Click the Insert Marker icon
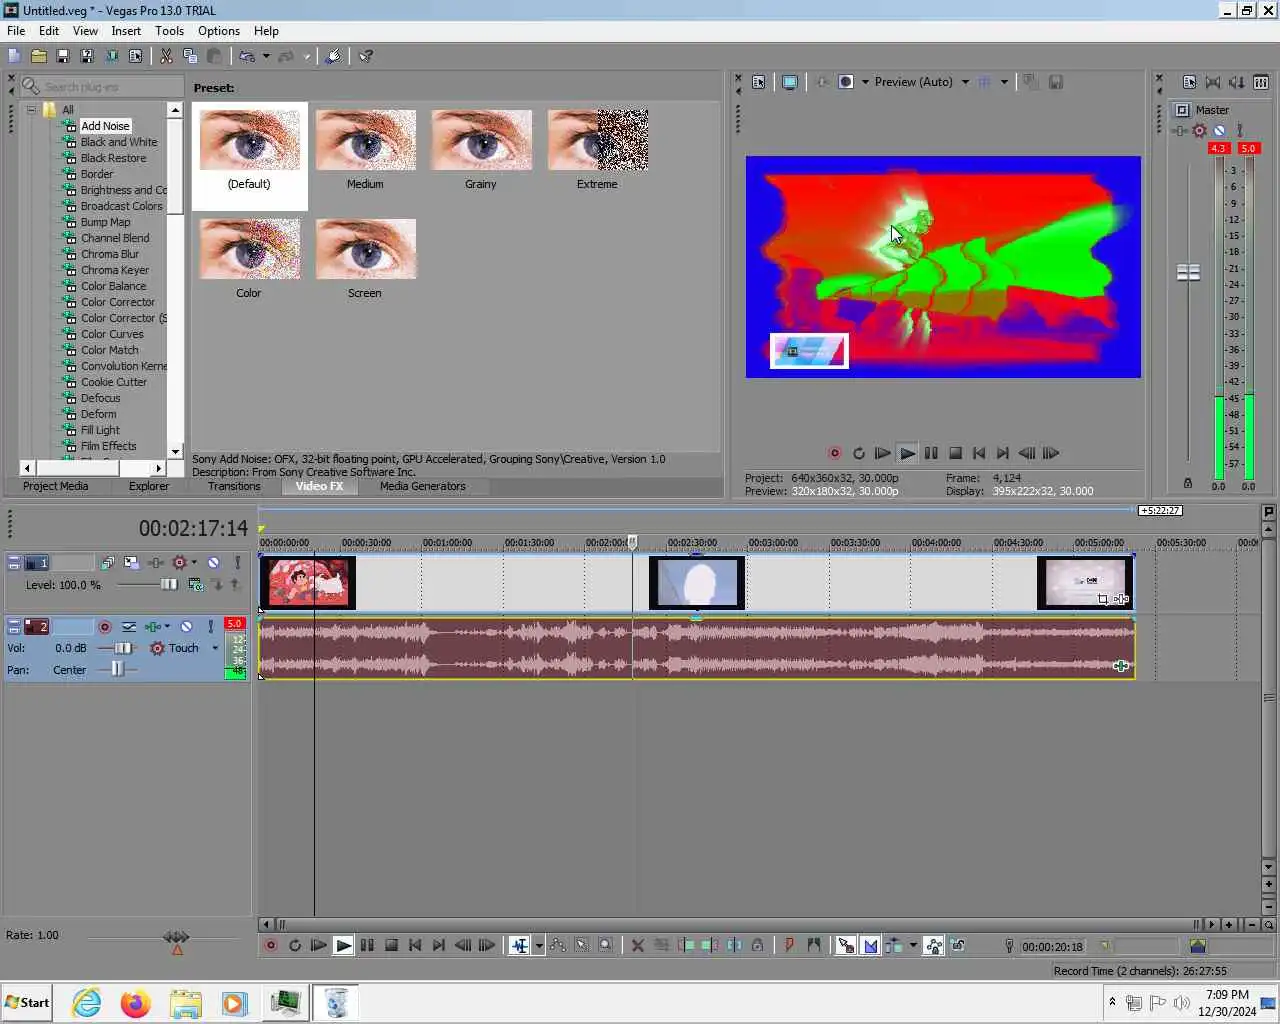The width and height of the screenshot is (1280, 1024). pyautogui.click(x=789, y=945)
